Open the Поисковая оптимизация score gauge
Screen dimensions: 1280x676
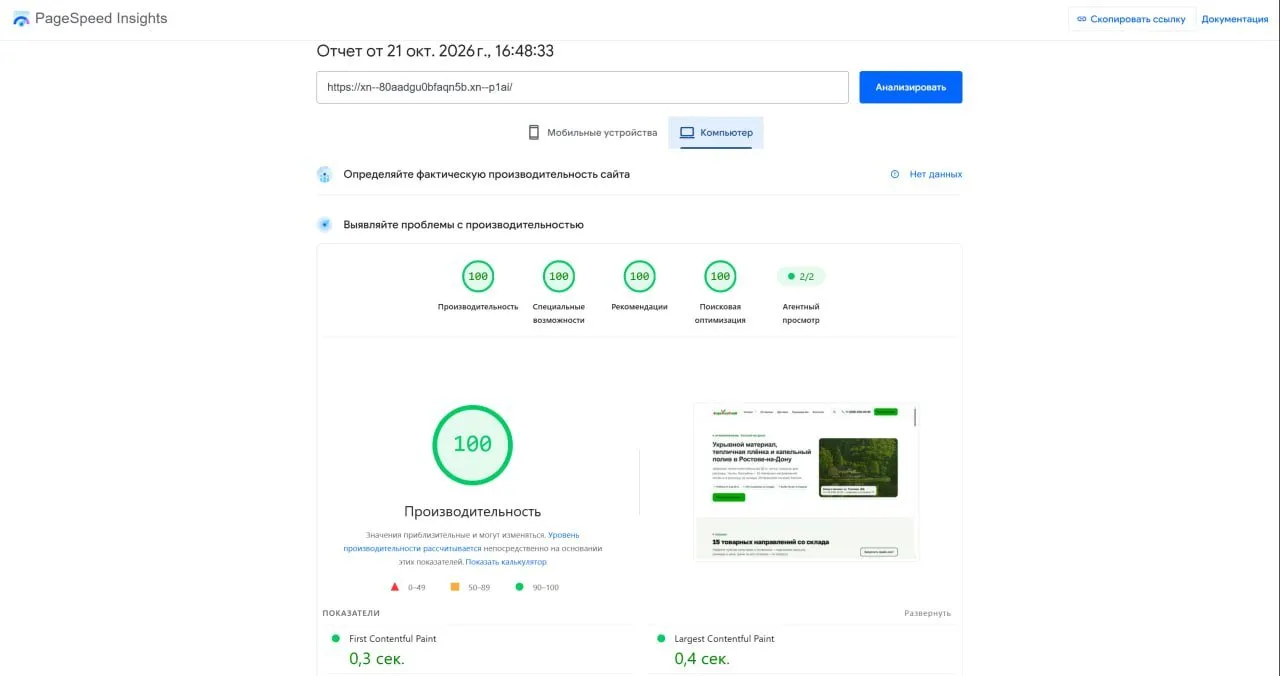[720, 277]
